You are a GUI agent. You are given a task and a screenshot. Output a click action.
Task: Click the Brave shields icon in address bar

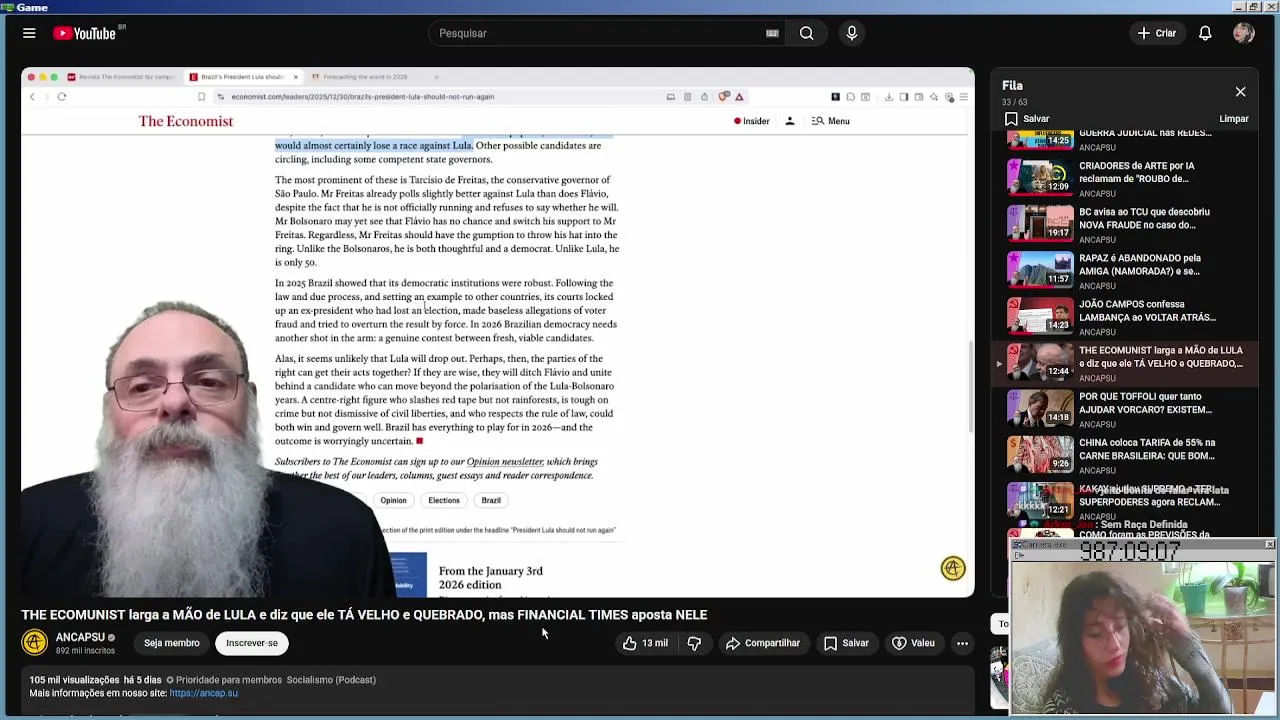[x=724, y=97]
